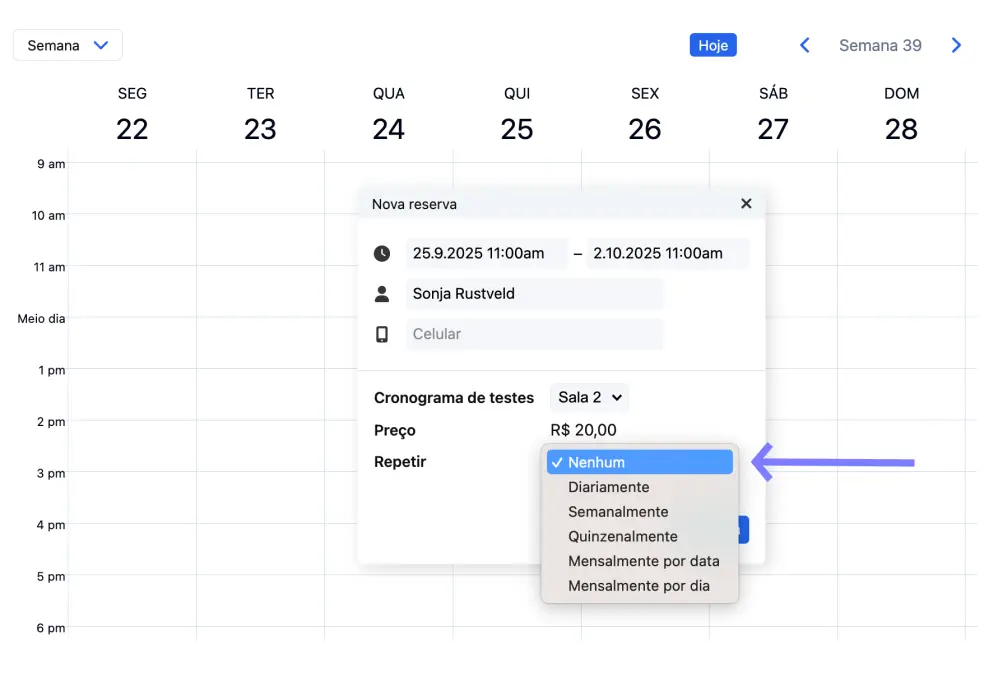Click the person icon next to the name field

(x=382, y=294)
